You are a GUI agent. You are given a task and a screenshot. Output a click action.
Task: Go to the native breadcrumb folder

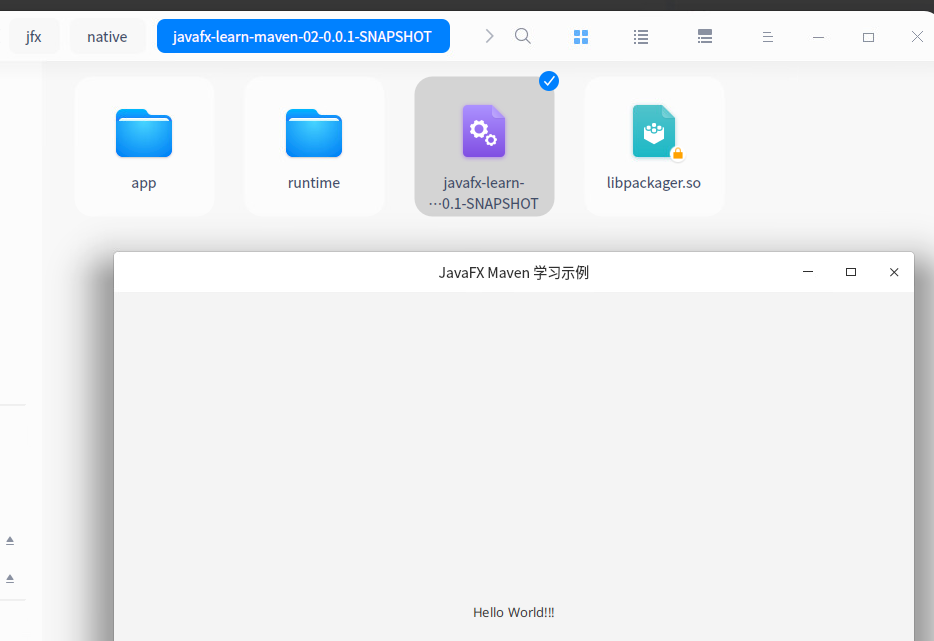coord(107,36)
